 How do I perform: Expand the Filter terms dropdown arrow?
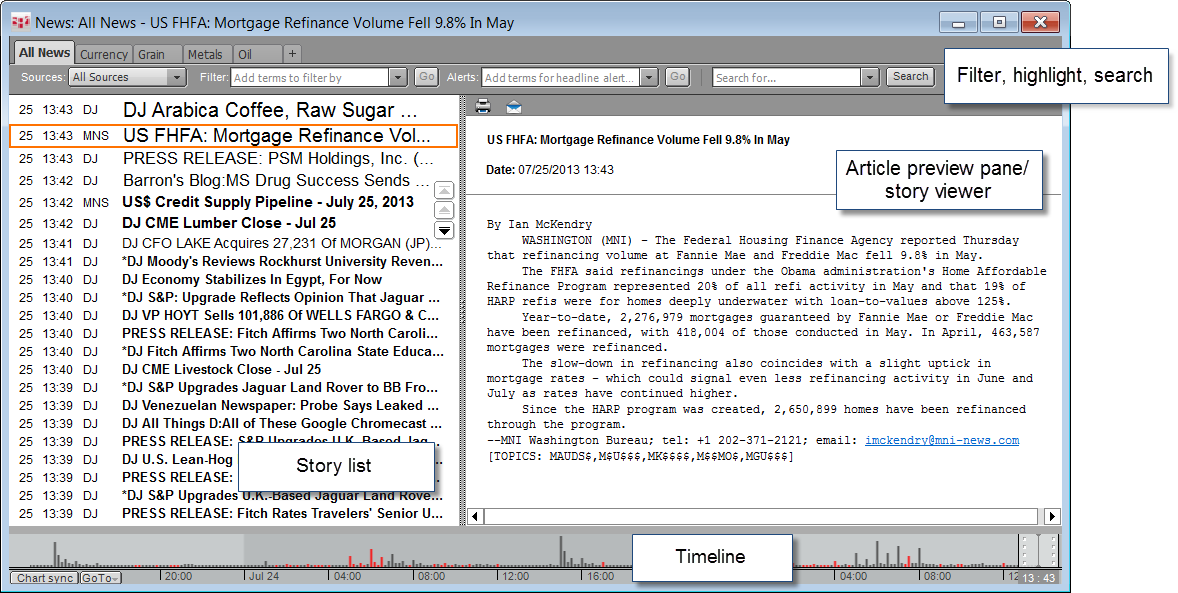tap(398, 77)
